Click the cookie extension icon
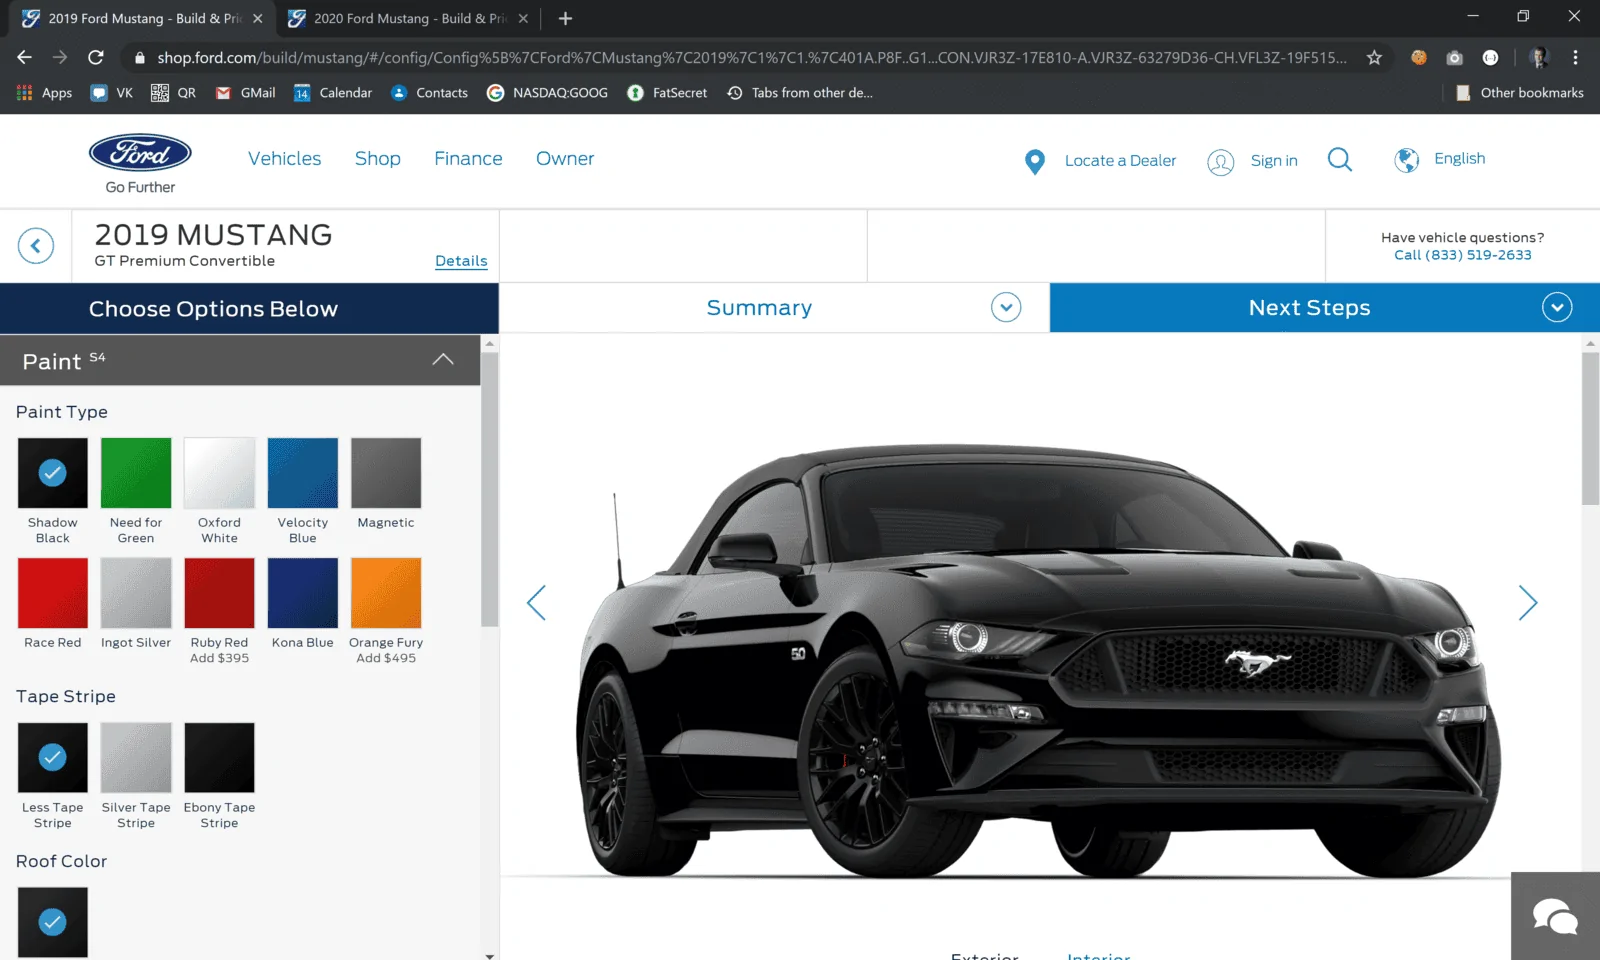Viewport: 1600px width, 960px height. (x=1419, y=58)
